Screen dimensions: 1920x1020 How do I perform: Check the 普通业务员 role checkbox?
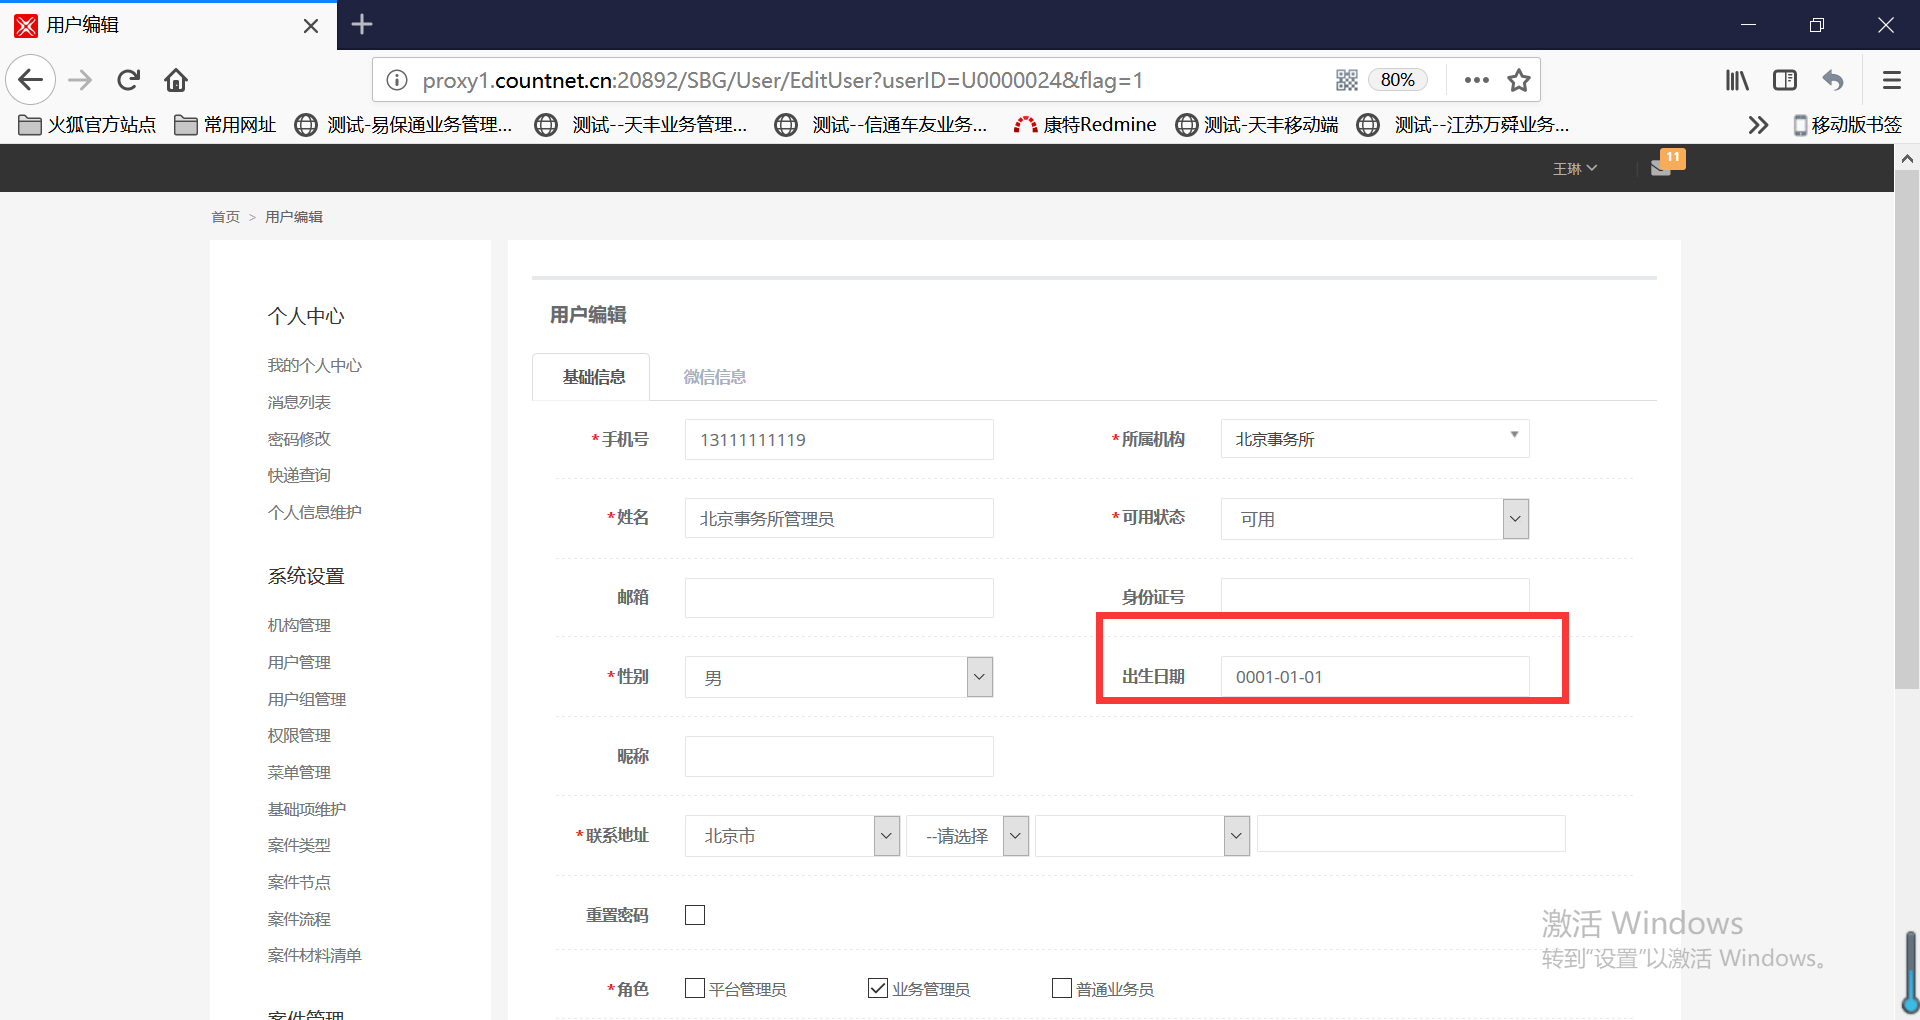click(1062, 988)
